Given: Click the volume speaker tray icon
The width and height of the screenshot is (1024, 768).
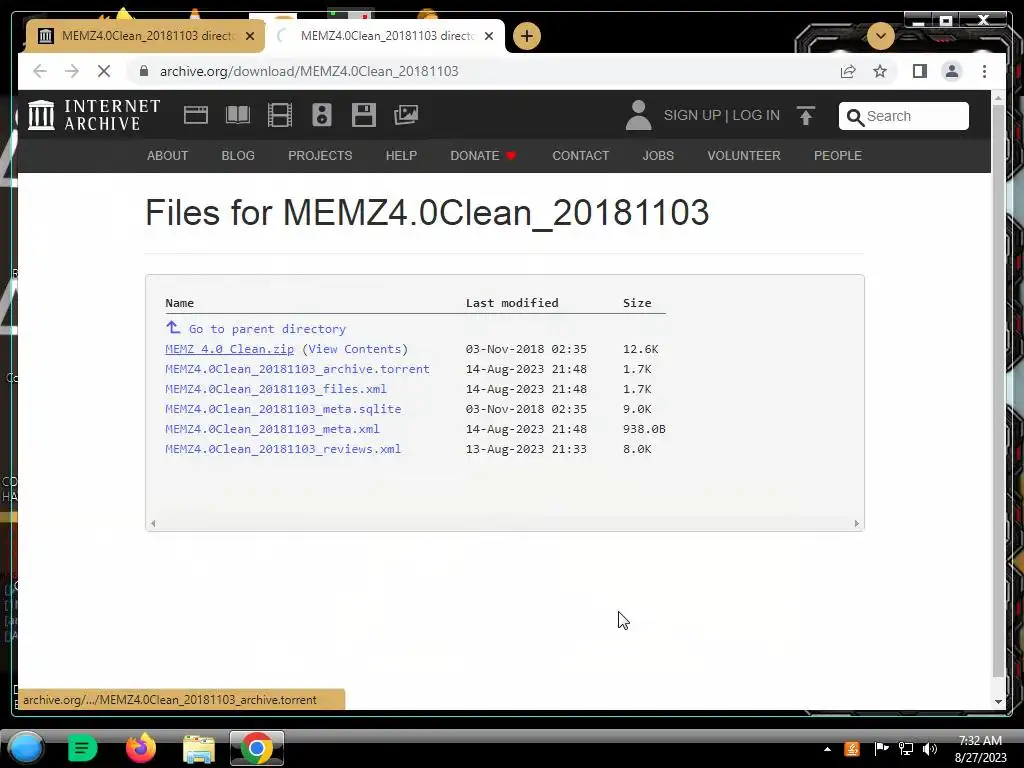Looking at the screenshot, I should 929,749.
